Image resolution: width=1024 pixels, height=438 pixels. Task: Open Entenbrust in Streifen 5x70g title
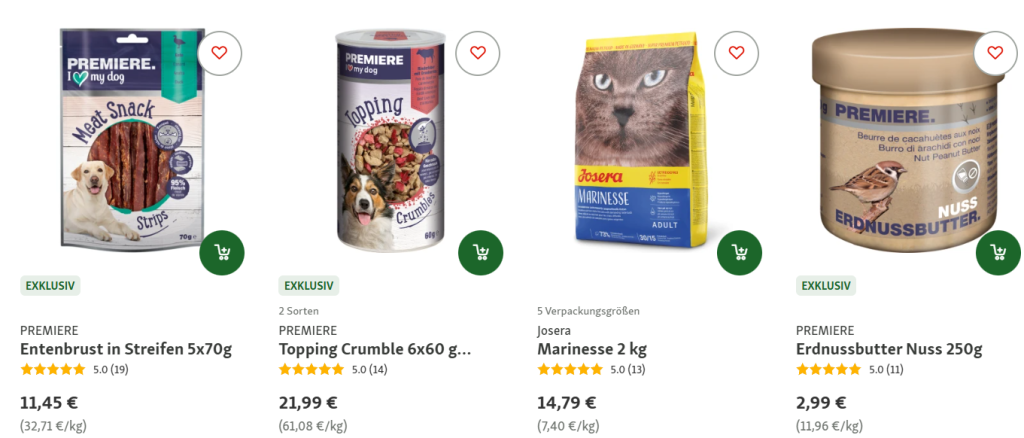[x=126, y=349]
